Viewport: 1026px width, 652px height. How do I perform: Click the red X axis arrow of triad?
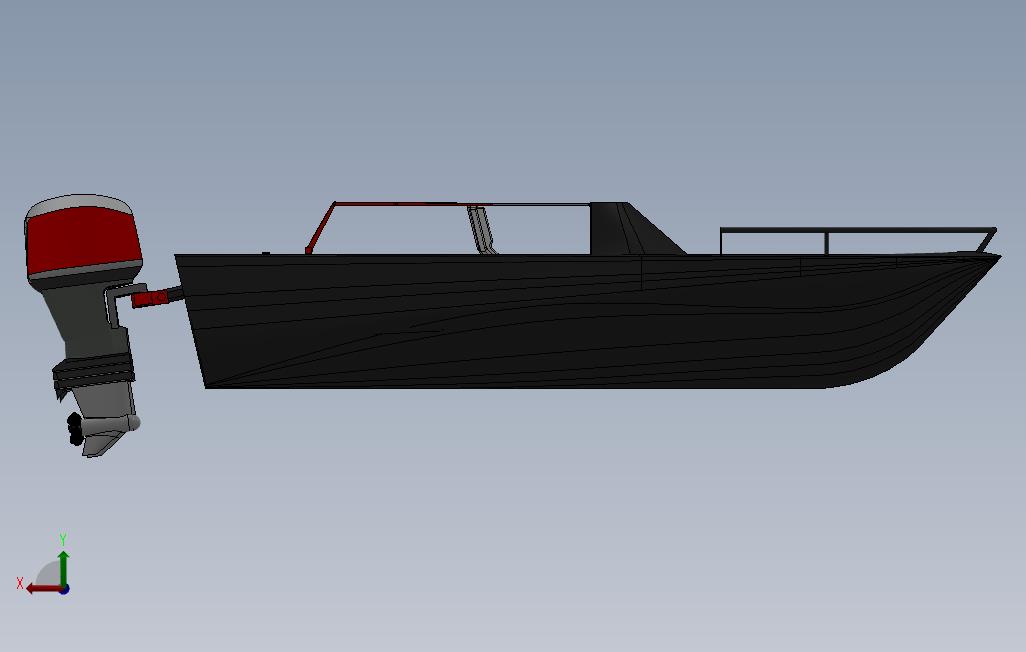click(x=43, y=589)
